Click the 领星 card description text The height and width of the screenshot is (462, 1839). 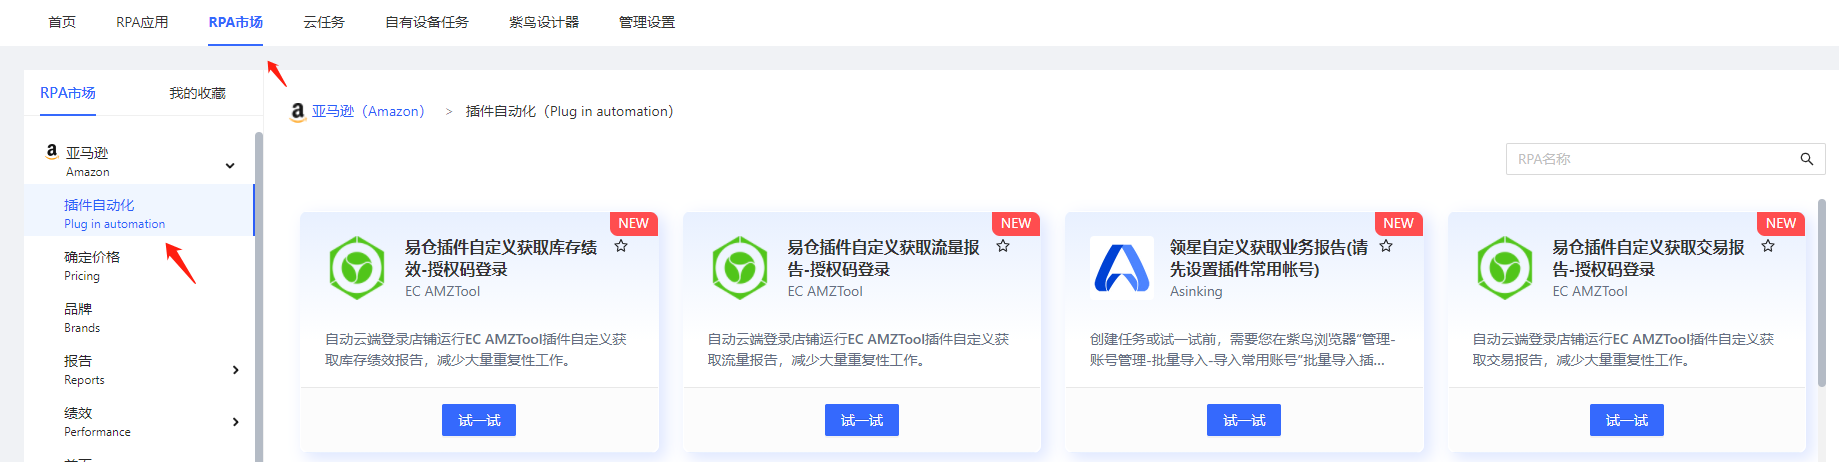(1242, 349)
